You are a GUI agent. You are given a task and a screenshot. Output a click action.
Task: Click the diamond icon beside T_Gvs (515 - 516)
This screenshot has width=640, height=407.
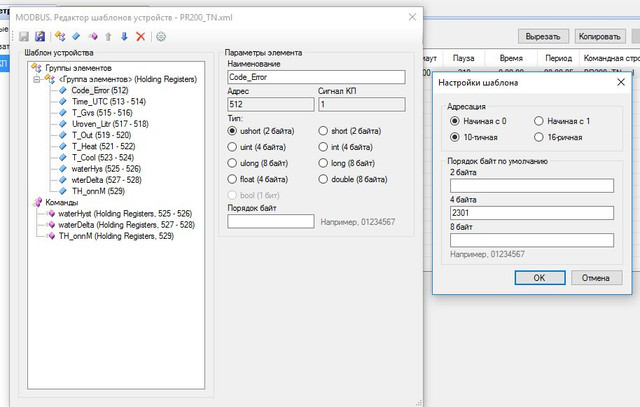63,113
